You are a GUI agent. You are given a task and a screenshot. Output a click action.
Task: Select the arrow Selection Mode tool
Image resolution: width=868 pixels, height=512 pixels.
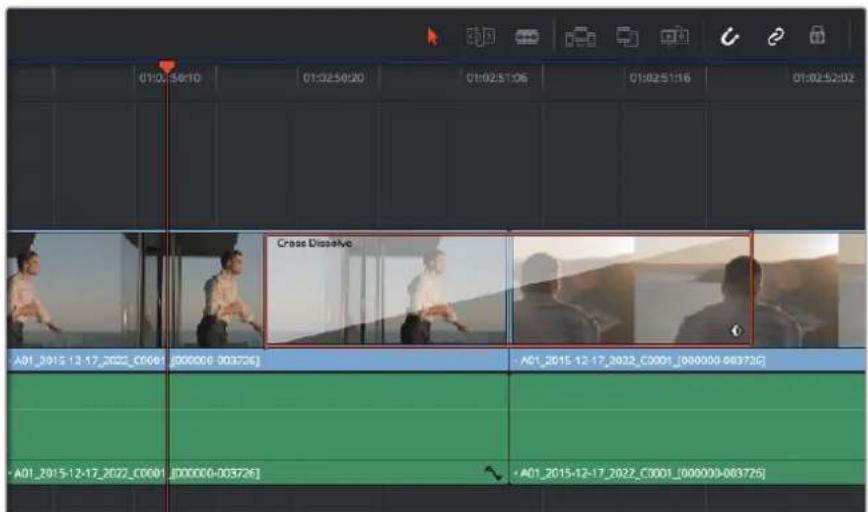(x=432, y=37)
